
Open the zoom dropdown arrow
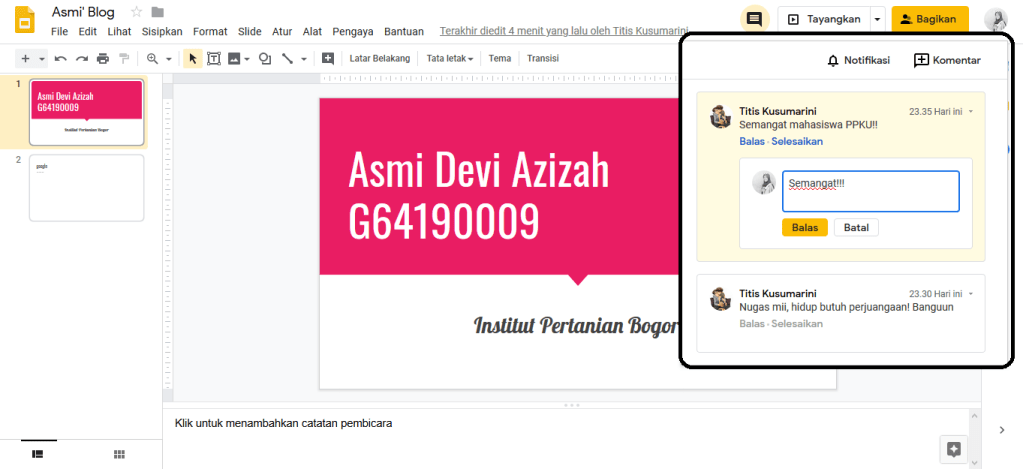(168, 59)
